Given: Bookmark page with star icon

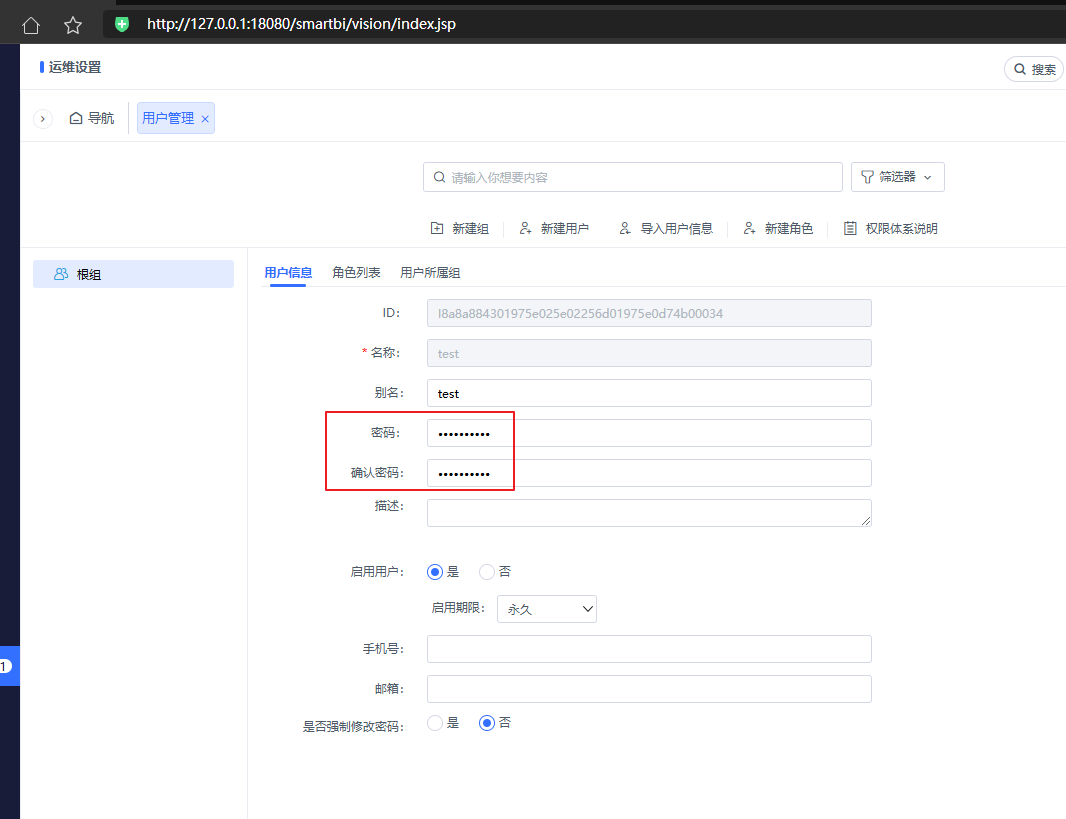Looking at the screenshot, I should click(73, 25).
